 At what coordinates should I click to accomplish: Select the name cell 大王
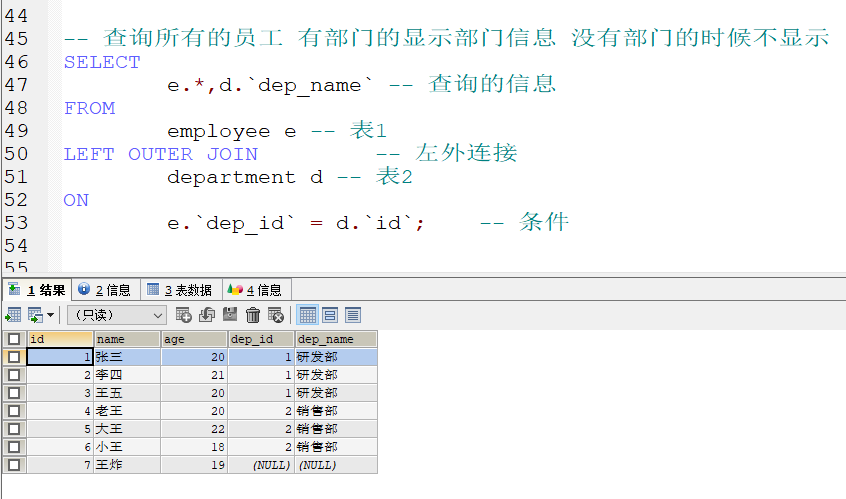pyautogui.click(x=127, y=429)
